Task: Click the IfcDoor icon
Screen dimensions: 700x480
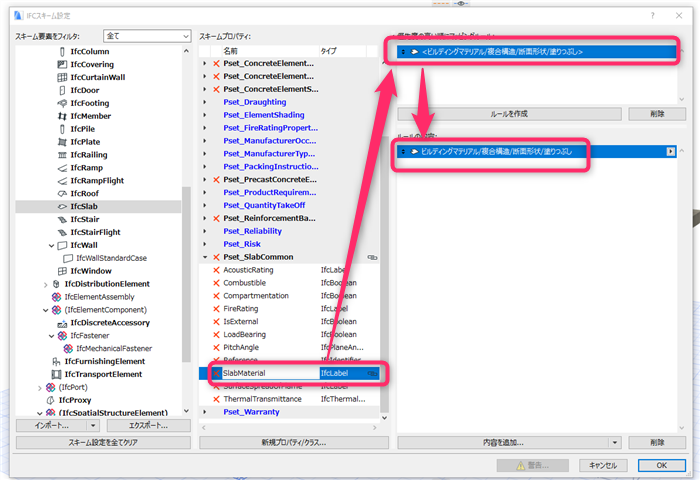Action: point(62,90)
